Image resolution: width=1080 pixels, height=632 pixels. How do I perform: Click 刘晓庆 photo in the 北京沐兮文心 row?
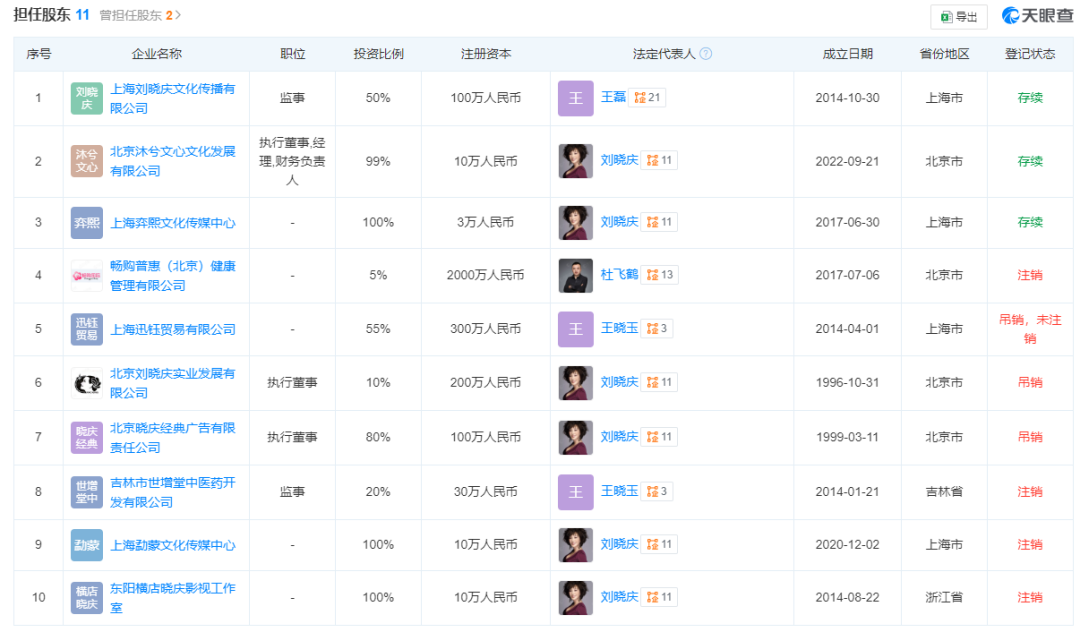point(575,161)
